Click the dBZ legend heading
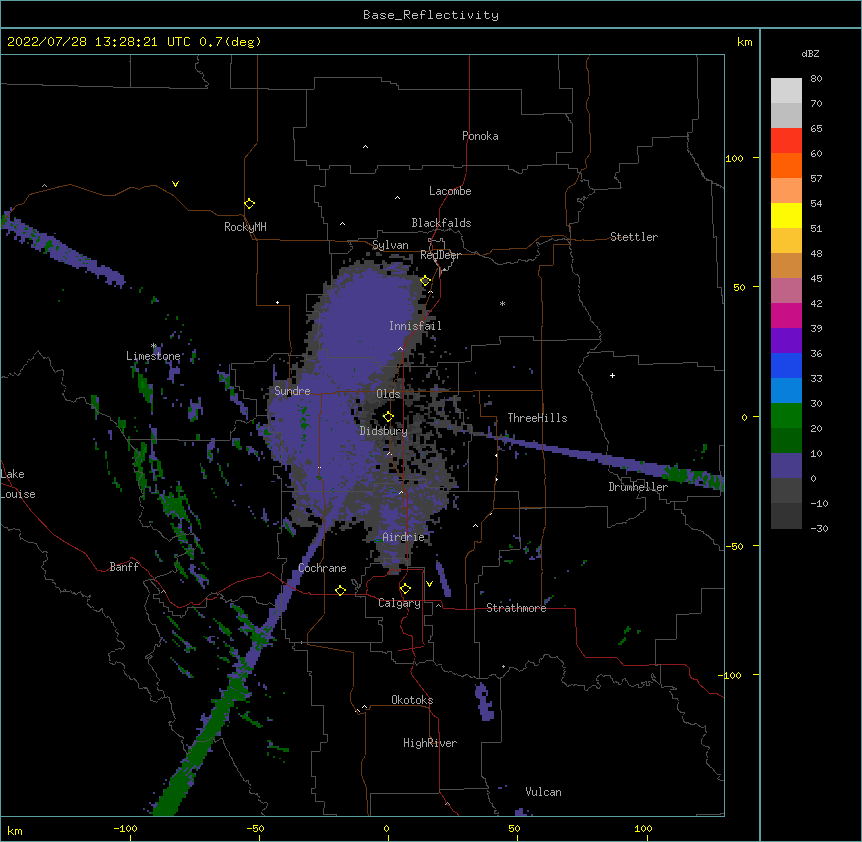 (810, 53)
